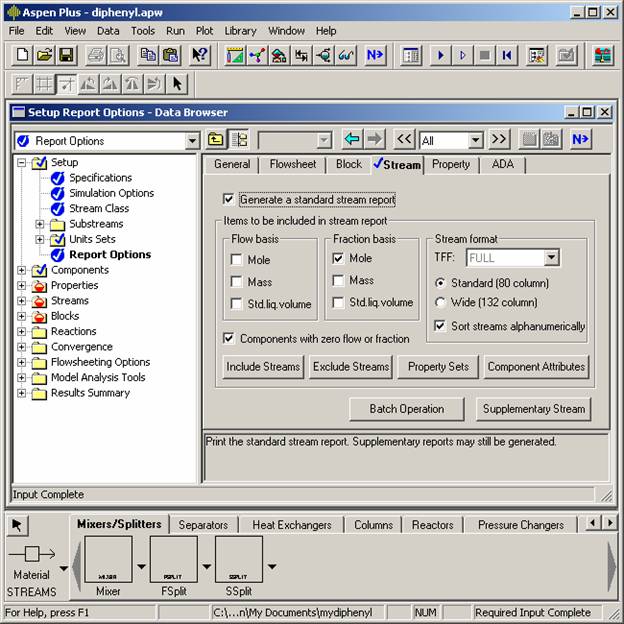
Task: Click the Supplementary Stream button
Action: (x=532, y=409)
